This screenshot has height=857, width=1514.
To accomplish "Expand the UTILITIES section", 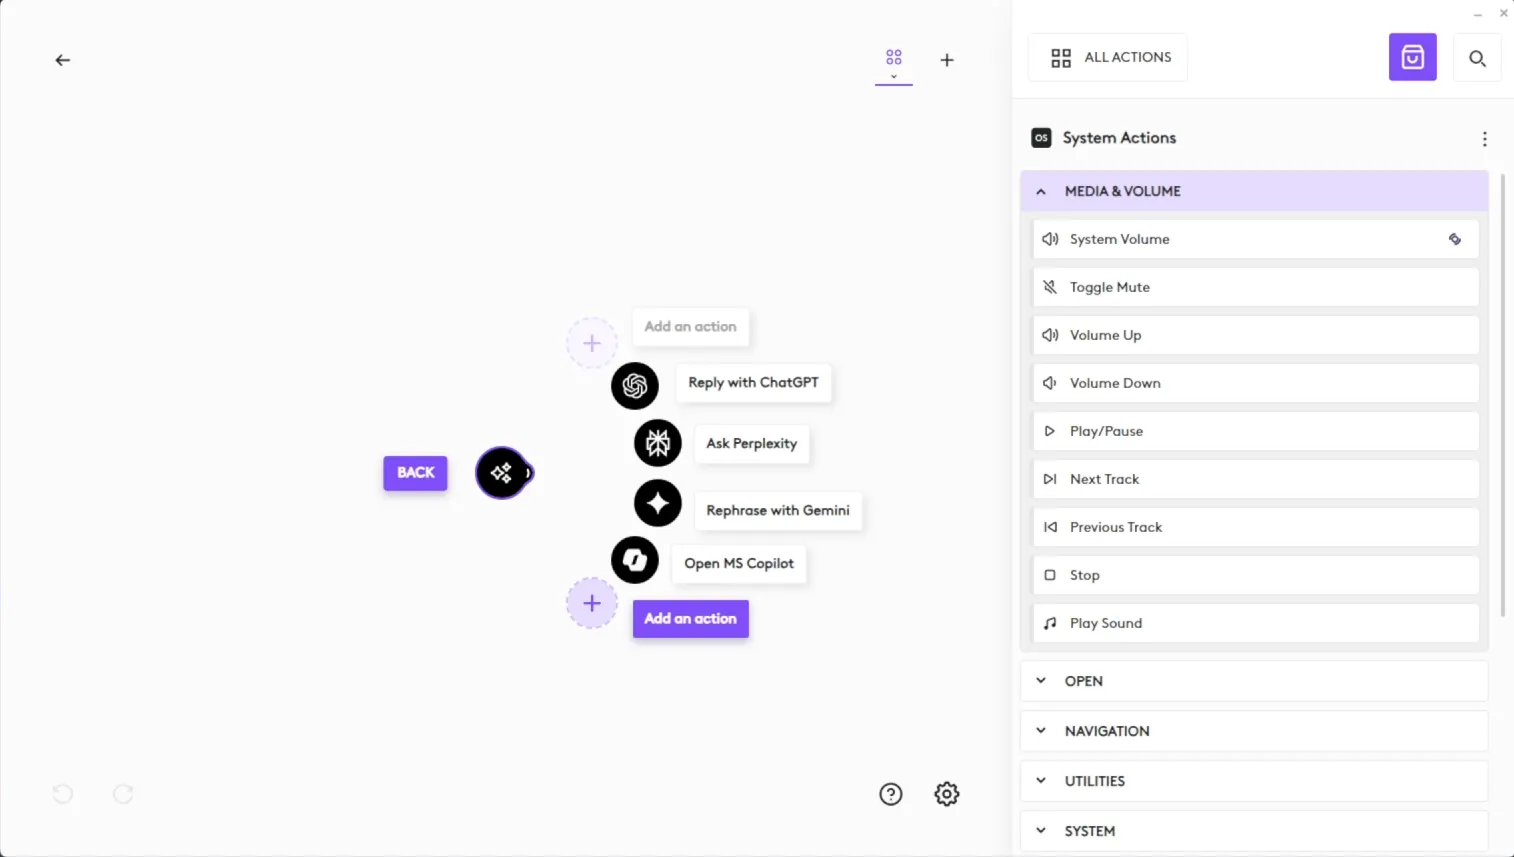I will (1254, 781).
